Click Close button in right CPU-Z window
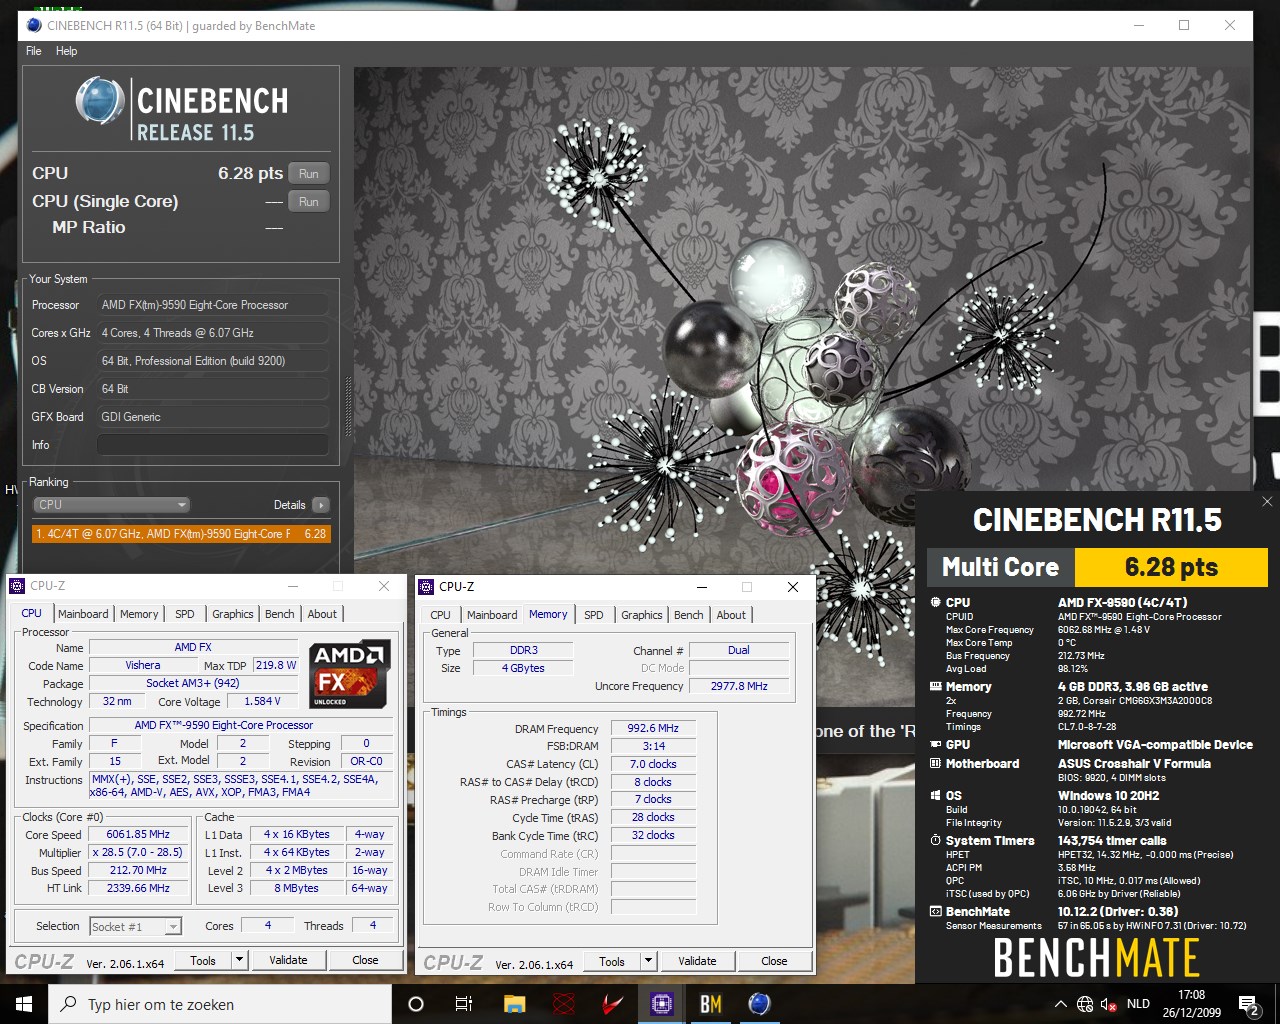 click(x=774, y=961)
